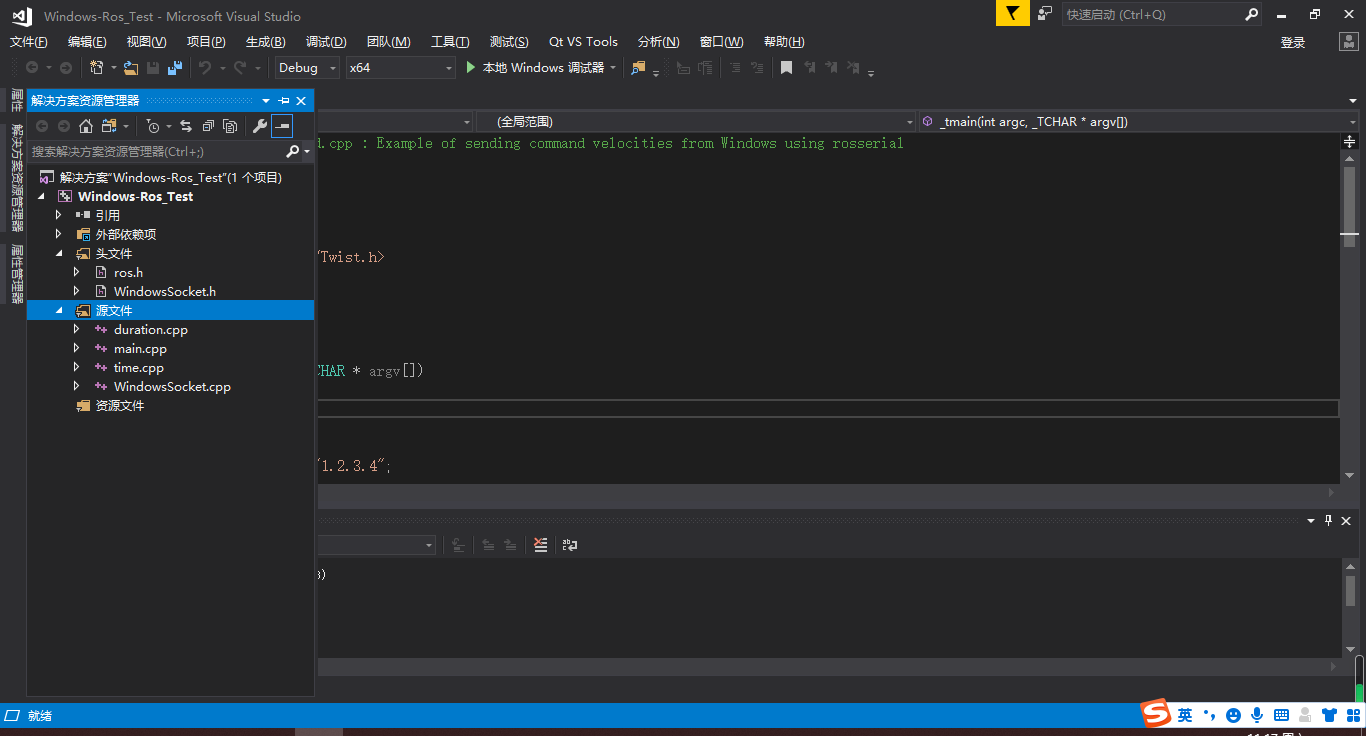Click yellow notification flag icon
The width and height of the screenshot is (1366, 736).
(x=1012, y=13)
